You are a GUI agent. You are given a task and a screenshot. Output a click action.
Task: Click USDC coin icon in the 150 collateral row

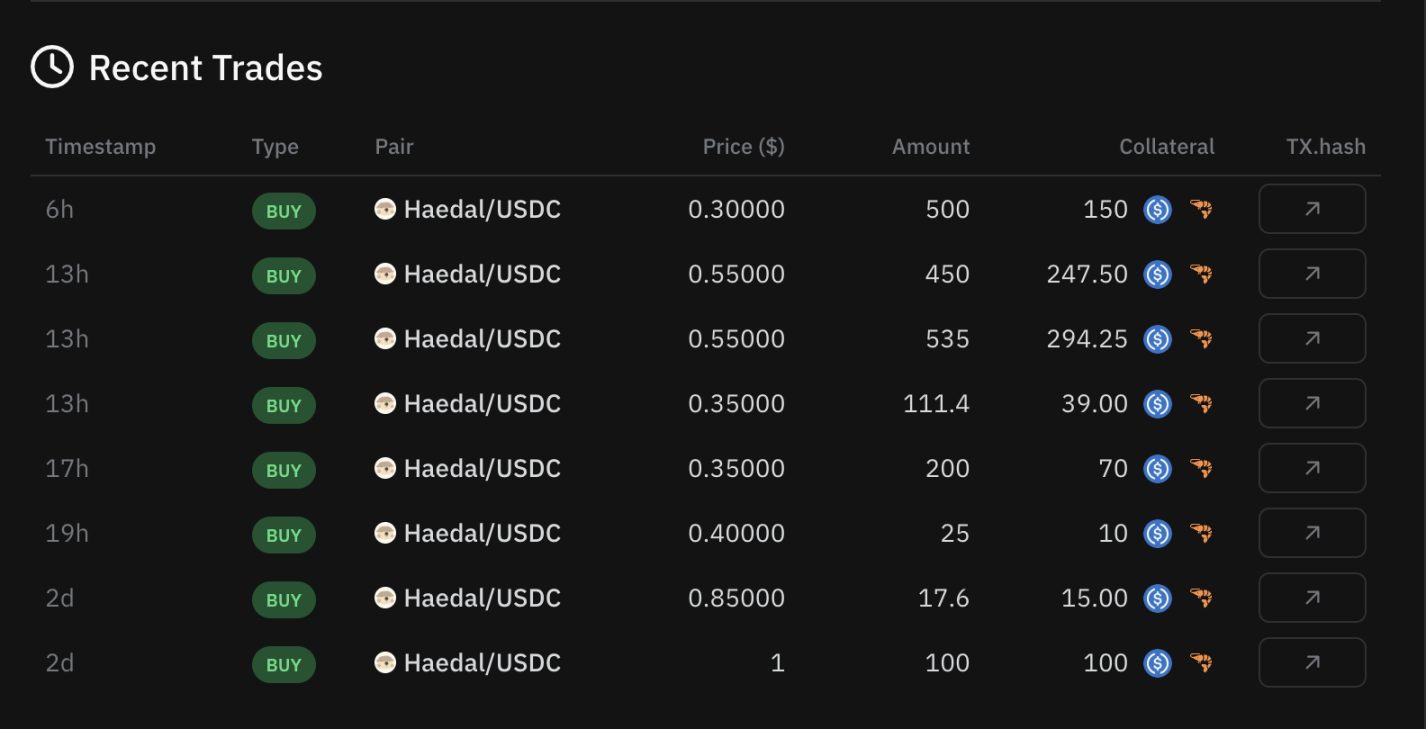pyautogui.click(x=1157, y=210)
